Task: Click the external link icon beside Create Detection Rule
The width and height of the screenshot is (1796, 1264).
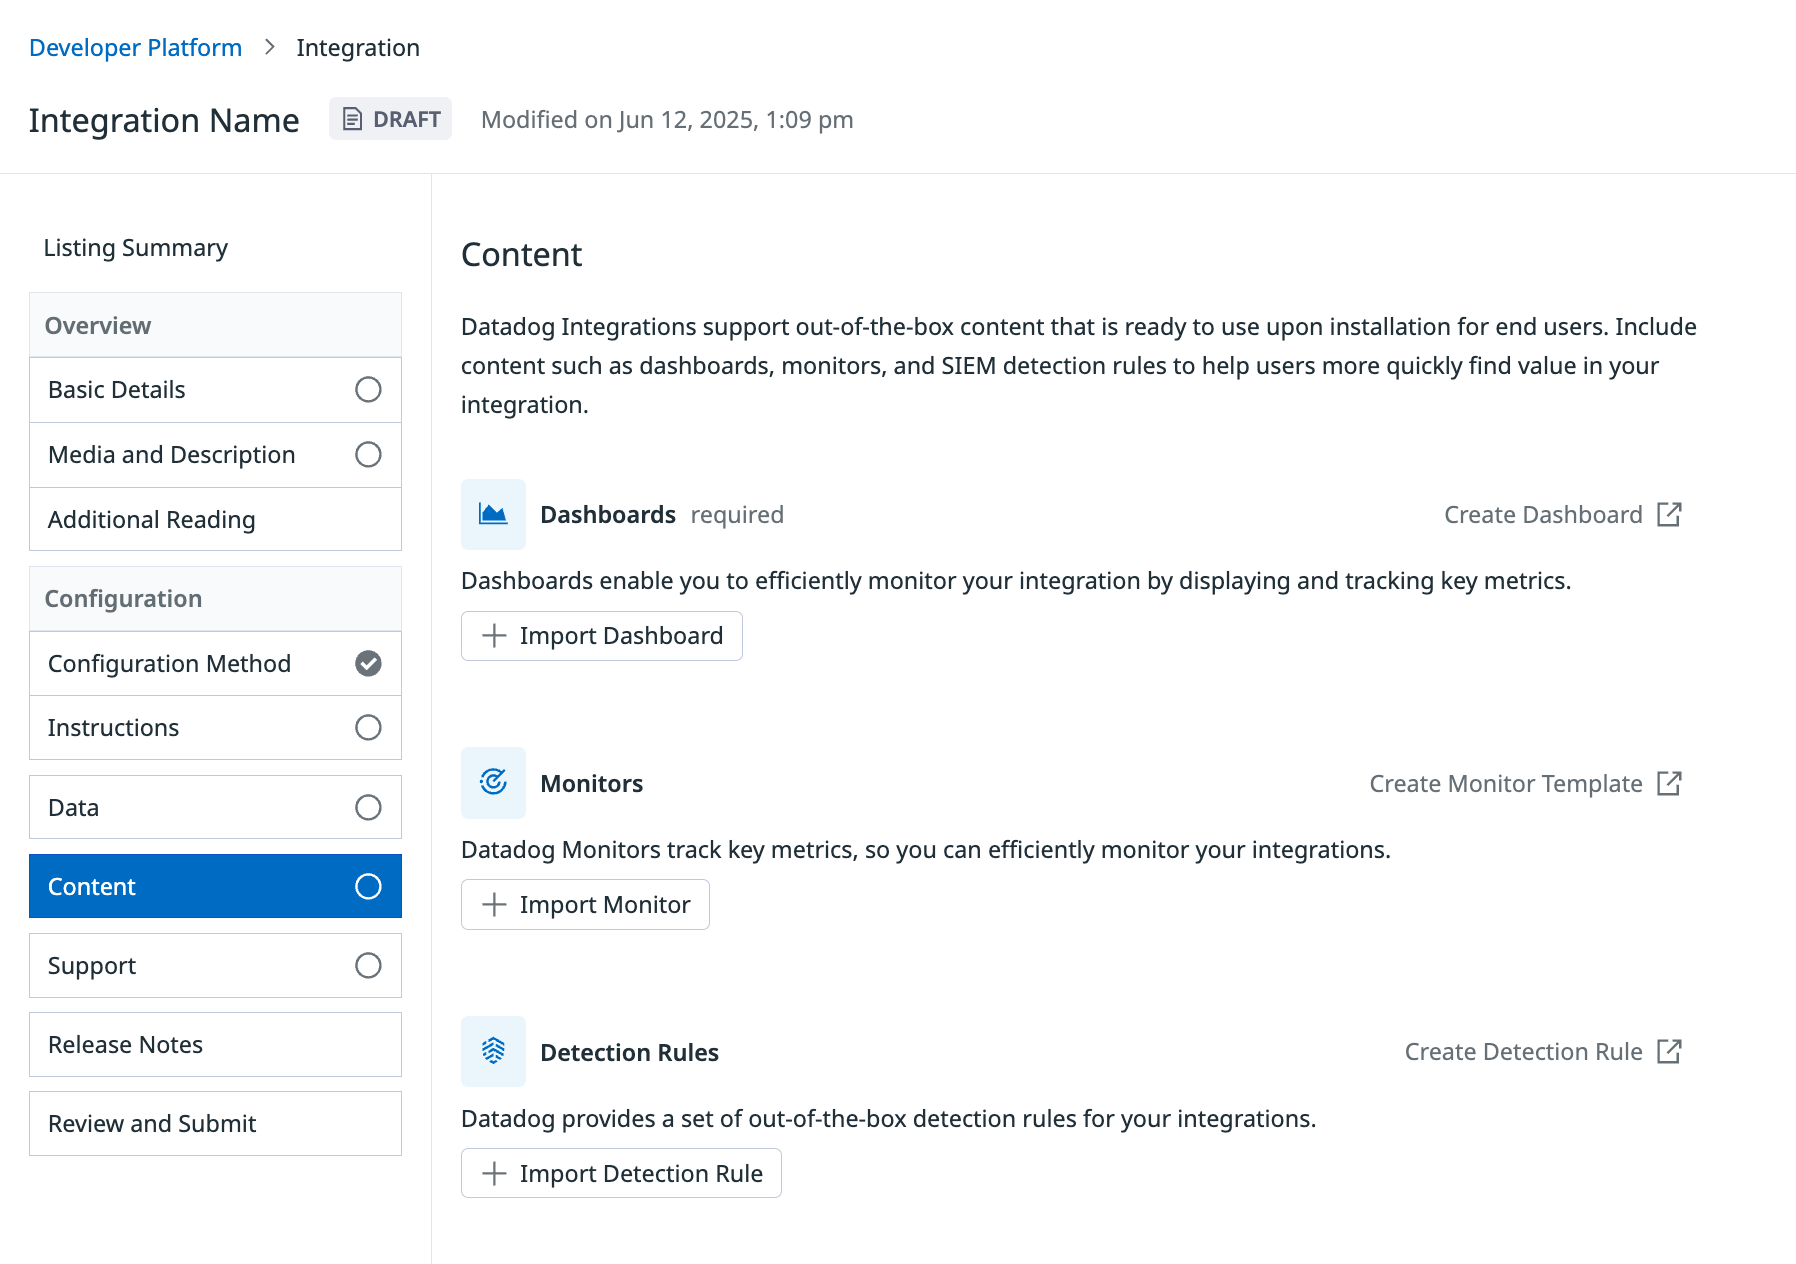Action: point(1669,1051)
